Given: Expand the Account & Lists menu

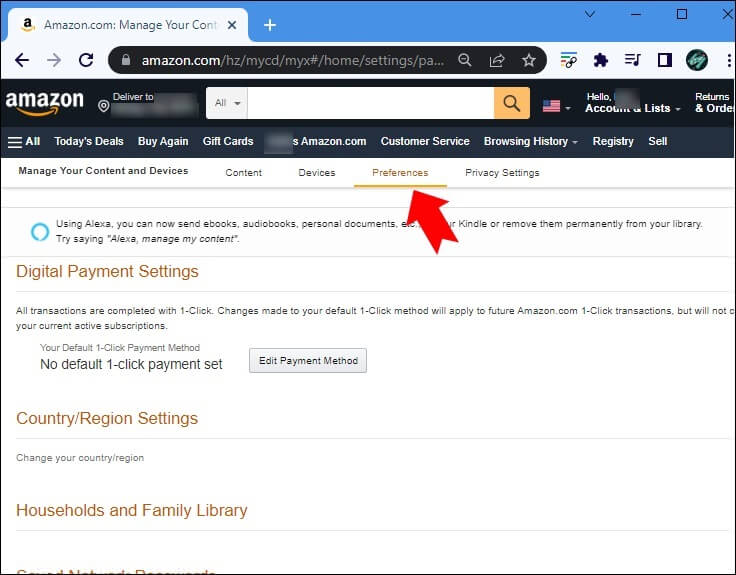Looking at the screenshot, I should click(x=632, y=103).
